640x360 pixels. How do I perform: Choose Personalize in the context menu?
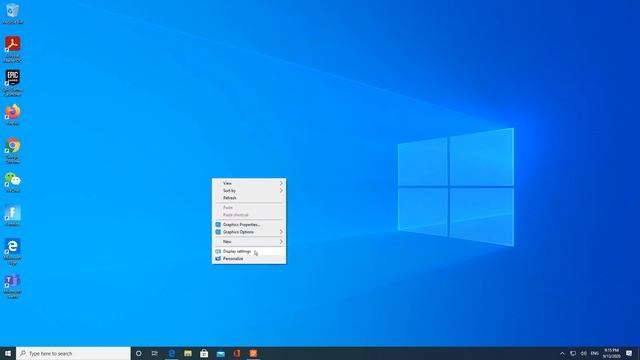tap(249, 259)
